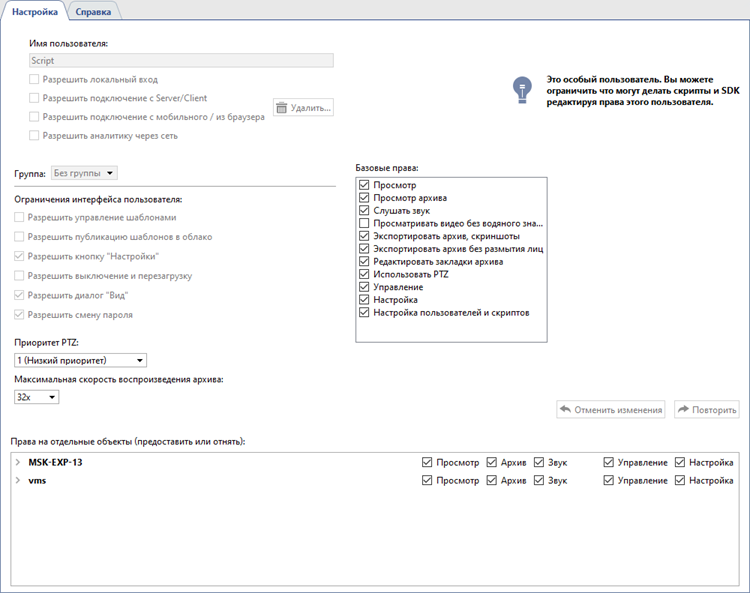Click the undo arrow Отменить изменения
The image size is (750, 593).
566,409
